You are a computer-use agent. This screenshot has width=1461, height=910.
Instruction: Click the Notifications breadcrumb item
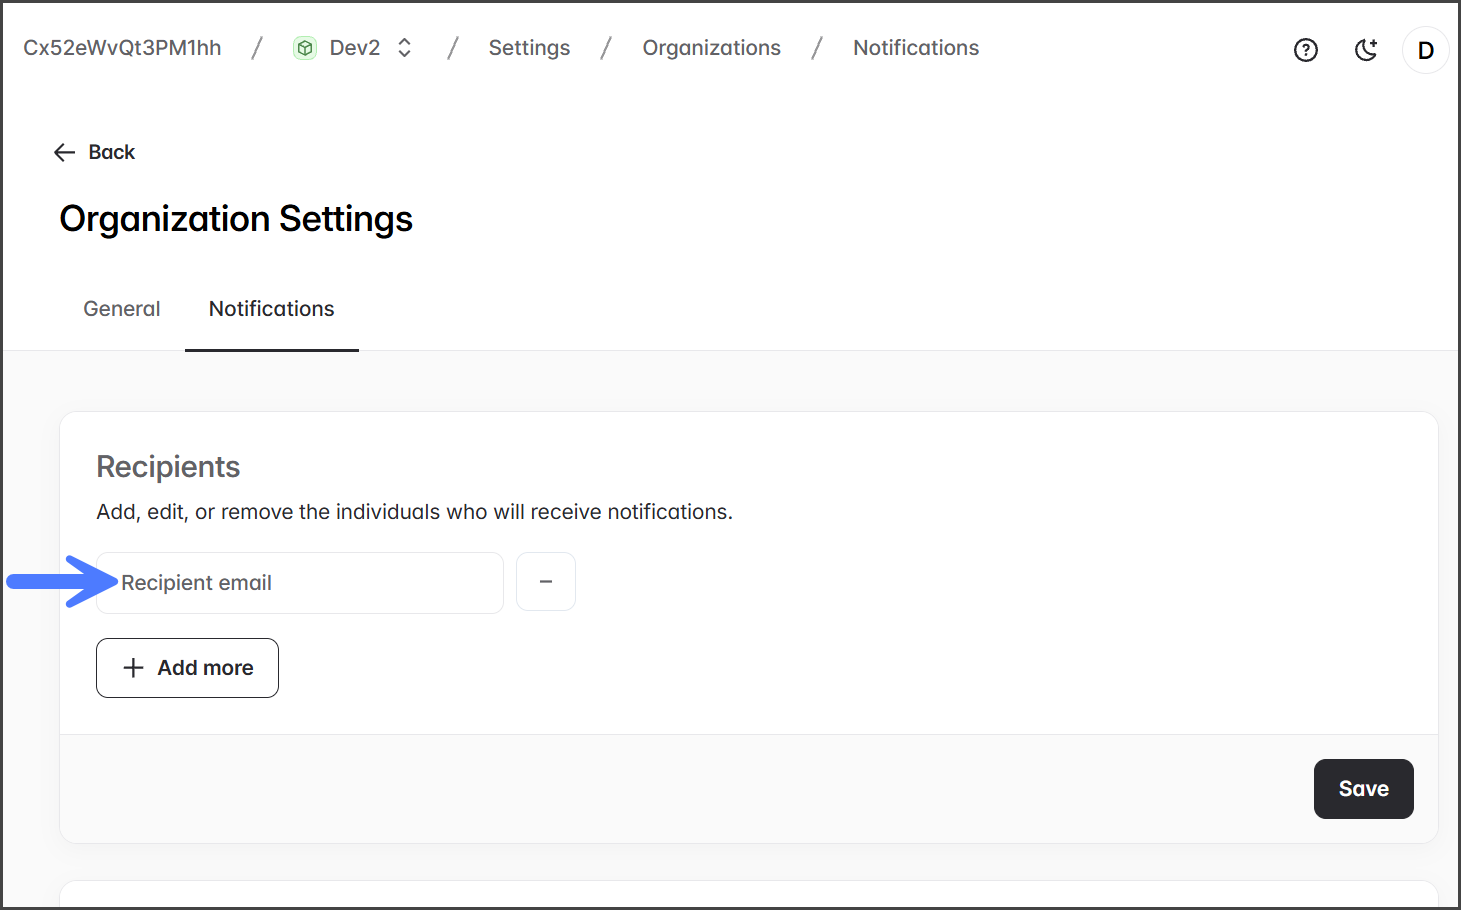915,48
